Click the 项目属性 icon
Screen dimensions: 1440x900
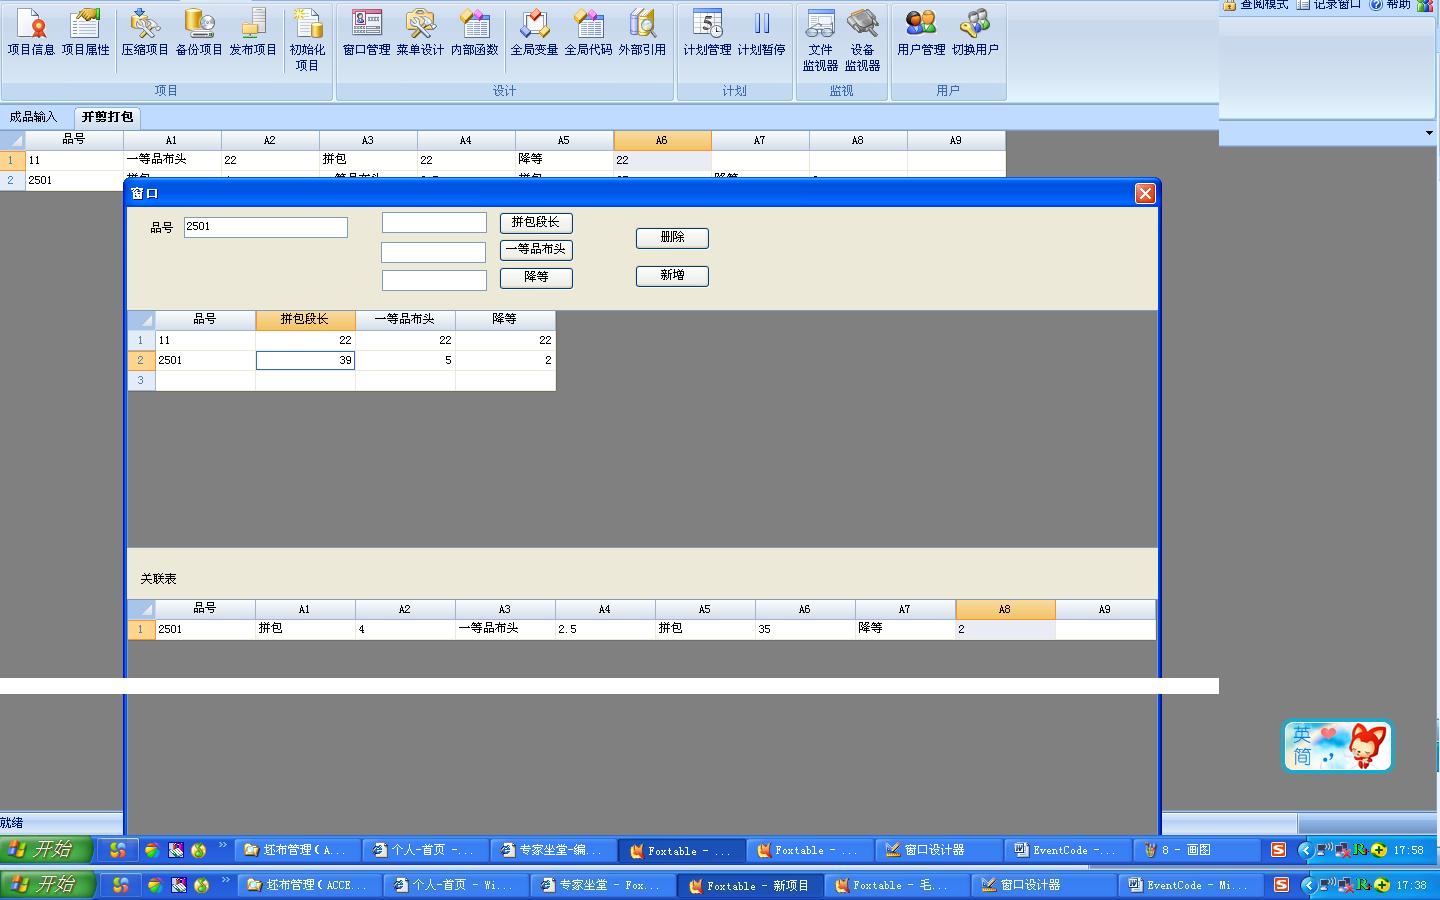click(x=85, y=33)
